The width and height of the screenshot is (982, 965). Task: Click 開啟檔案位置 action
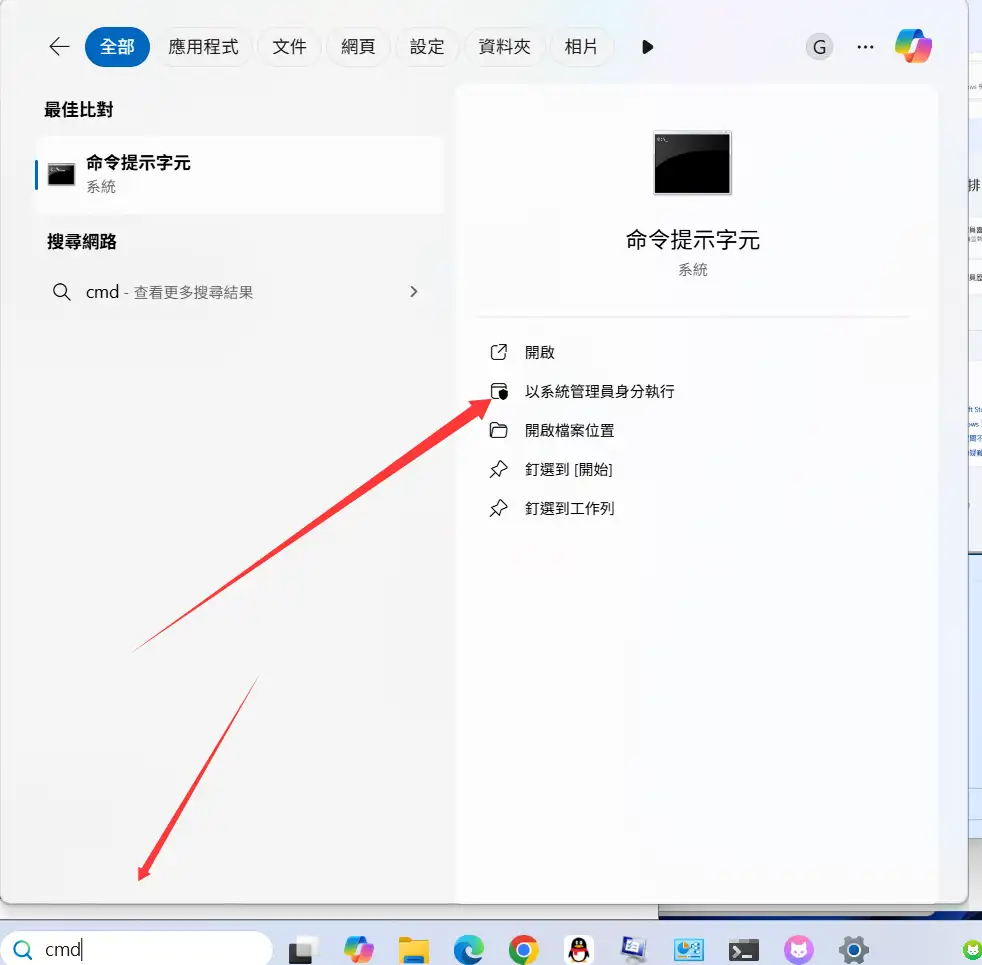pos(569,430)
